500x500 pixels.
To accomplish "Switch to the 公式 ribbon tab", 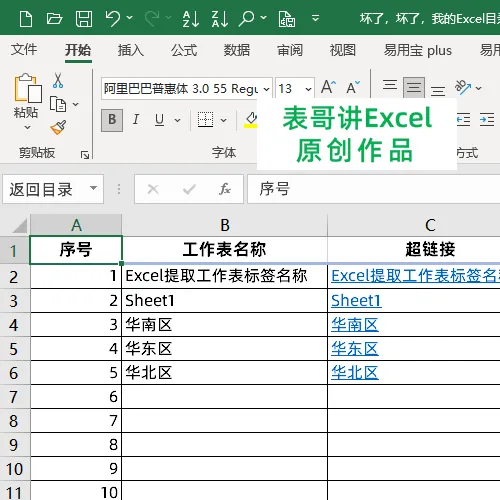I will (x=184, y=50).
